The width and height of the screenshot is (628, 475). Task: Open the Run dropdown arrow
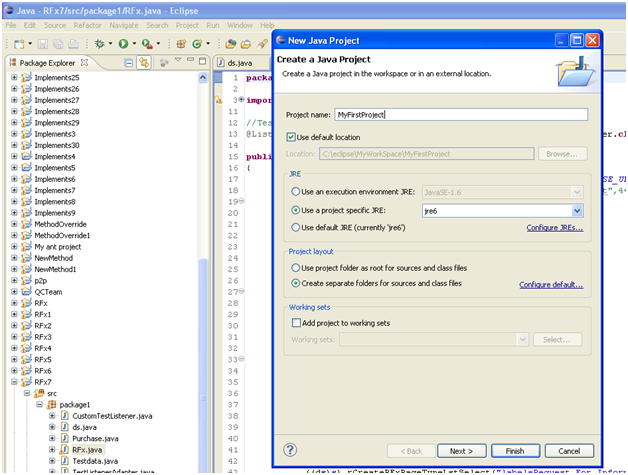coord(134,44)
